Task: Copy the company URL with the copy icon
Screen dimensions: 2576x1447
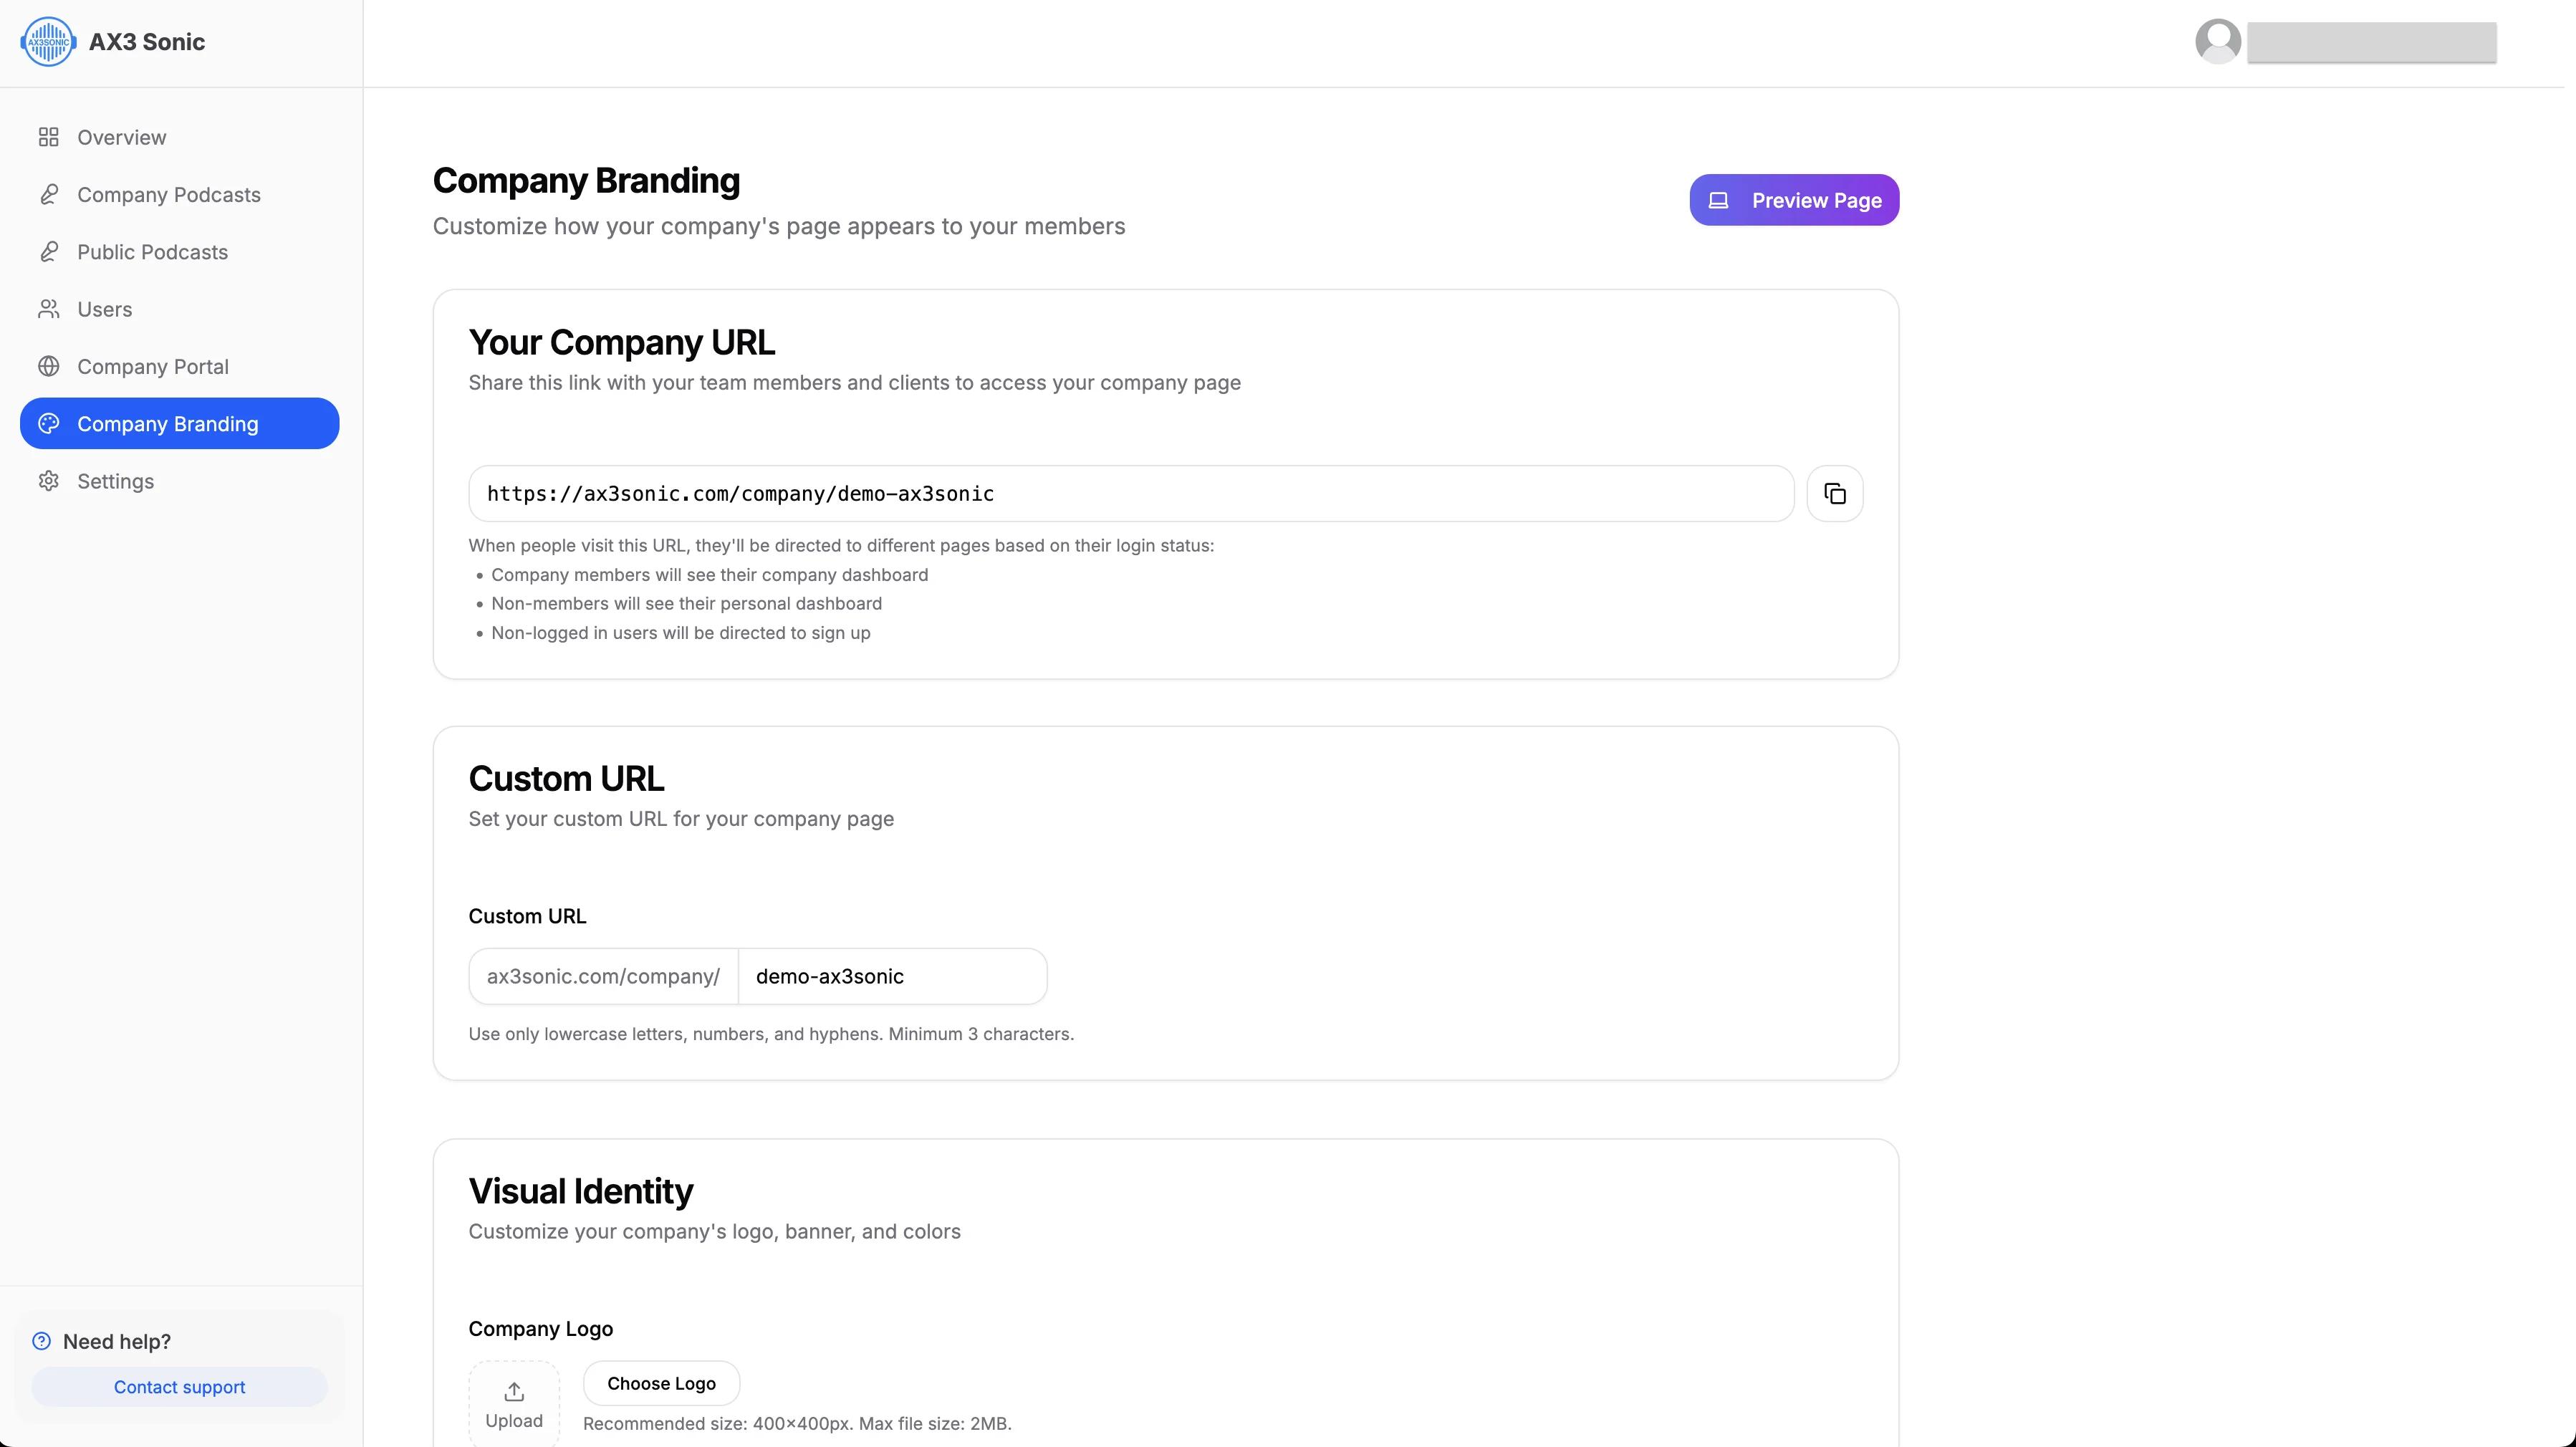Action: [x=1834, y=493]
